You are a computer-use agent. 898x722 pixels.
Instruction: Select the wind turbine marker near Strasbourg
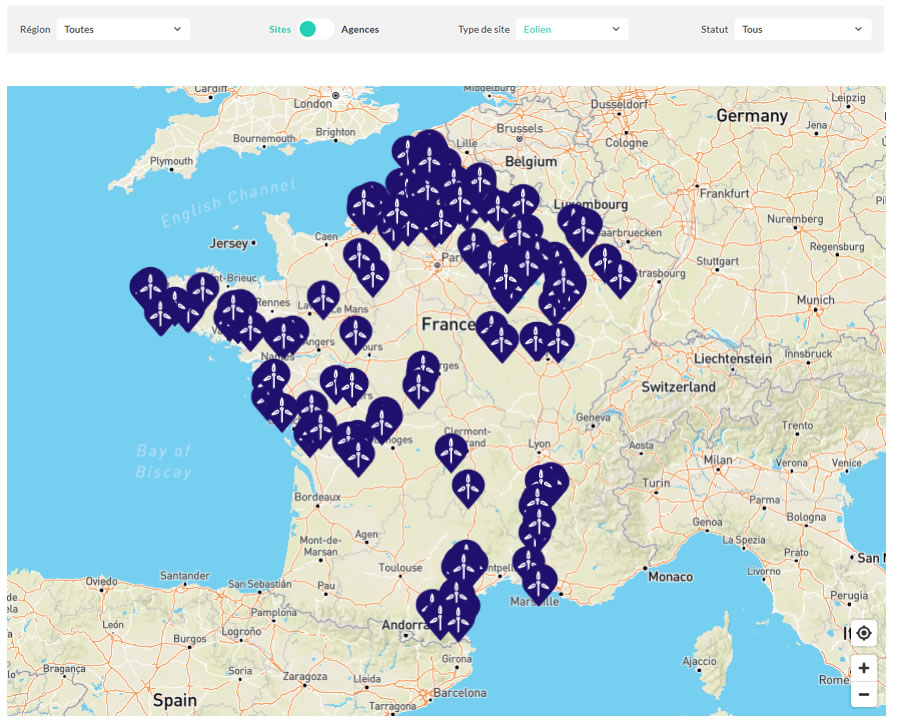click(621, 275)
